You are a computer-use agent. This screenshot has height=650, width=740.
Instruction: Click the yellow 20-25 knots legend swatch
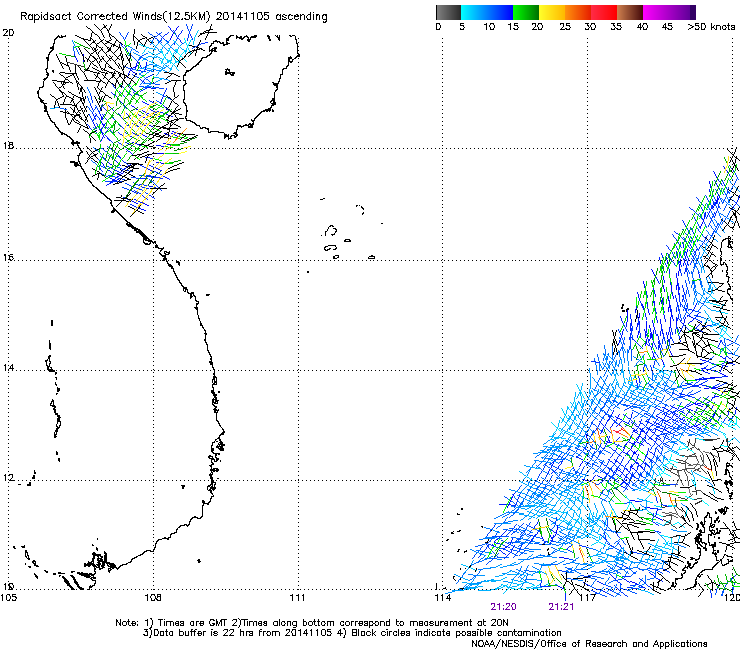pyautogui.click(x=552, y=12)
